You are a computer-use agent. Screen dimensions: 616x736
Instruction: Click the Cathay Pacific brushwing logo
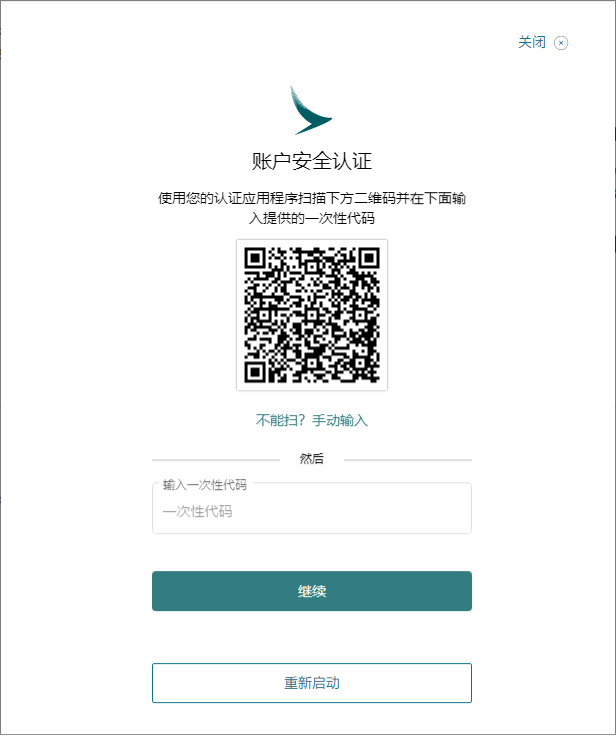311,110
